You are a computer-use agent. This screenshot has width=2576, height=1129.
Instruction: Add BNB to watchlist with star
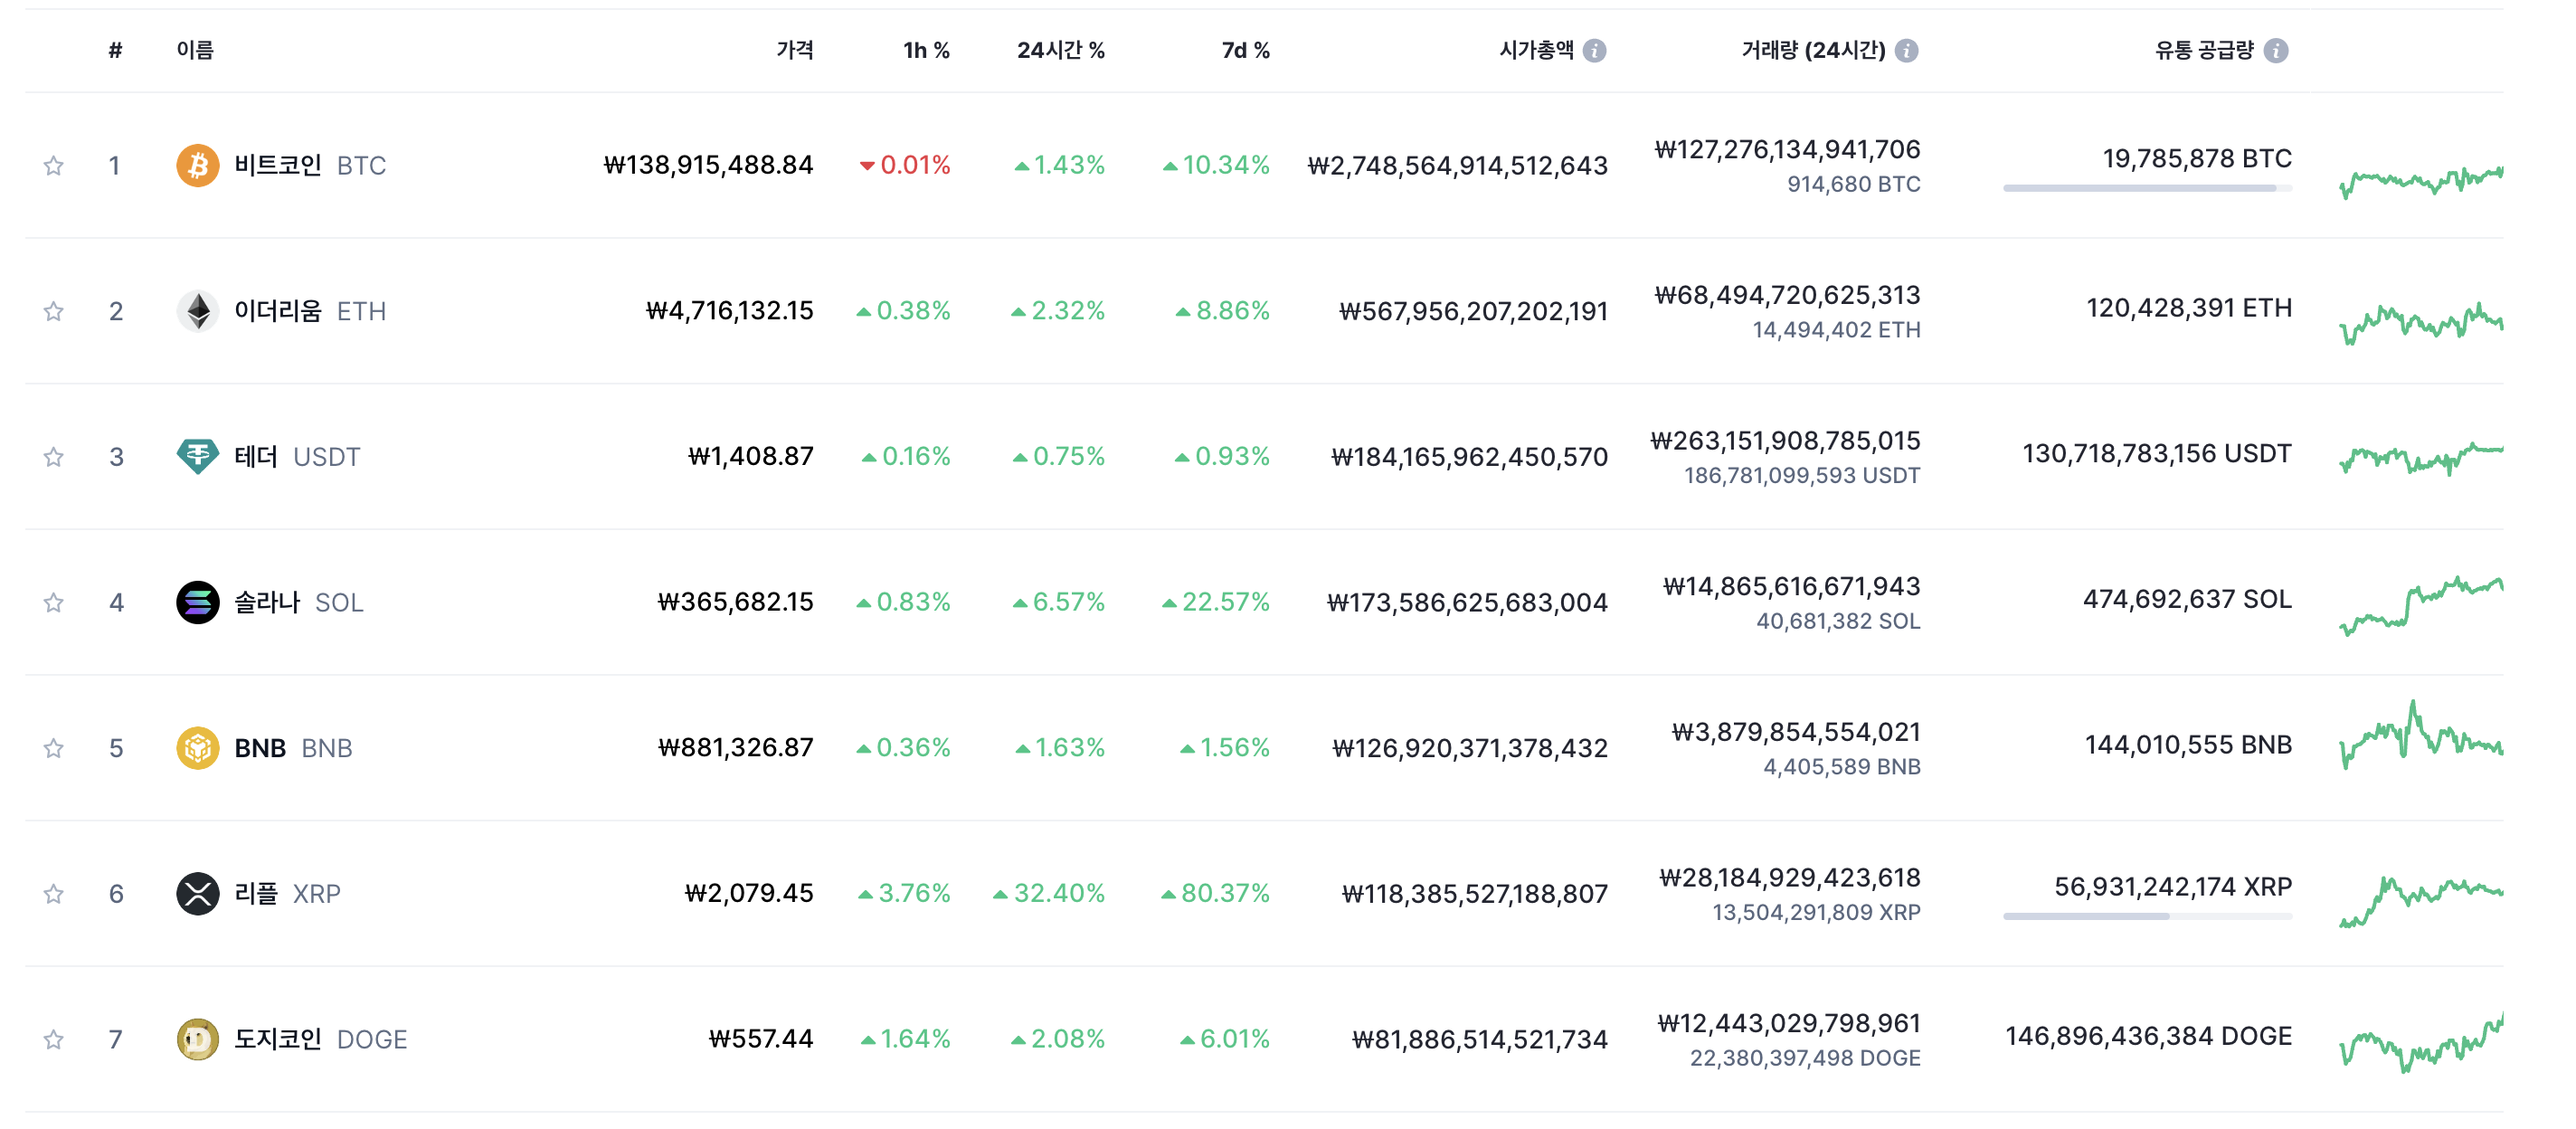point(54,748)
